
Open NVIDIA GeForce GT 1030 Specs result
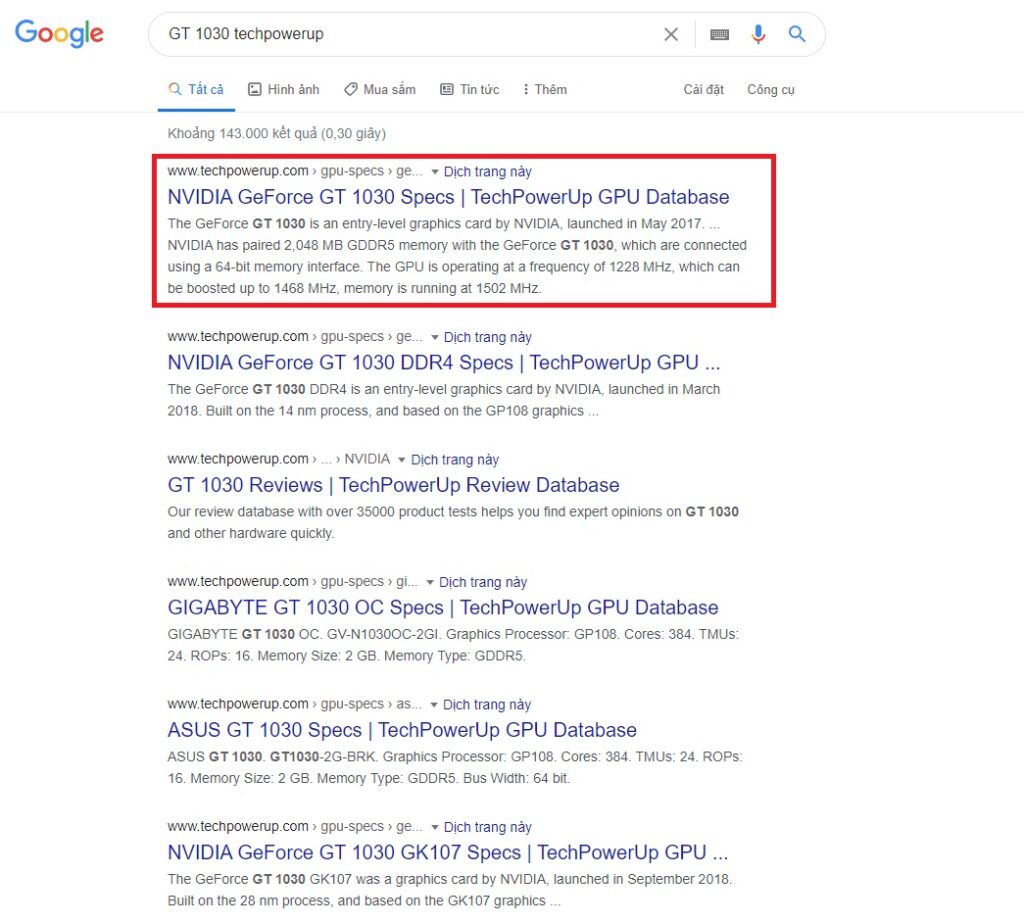(x=448, y=197)
